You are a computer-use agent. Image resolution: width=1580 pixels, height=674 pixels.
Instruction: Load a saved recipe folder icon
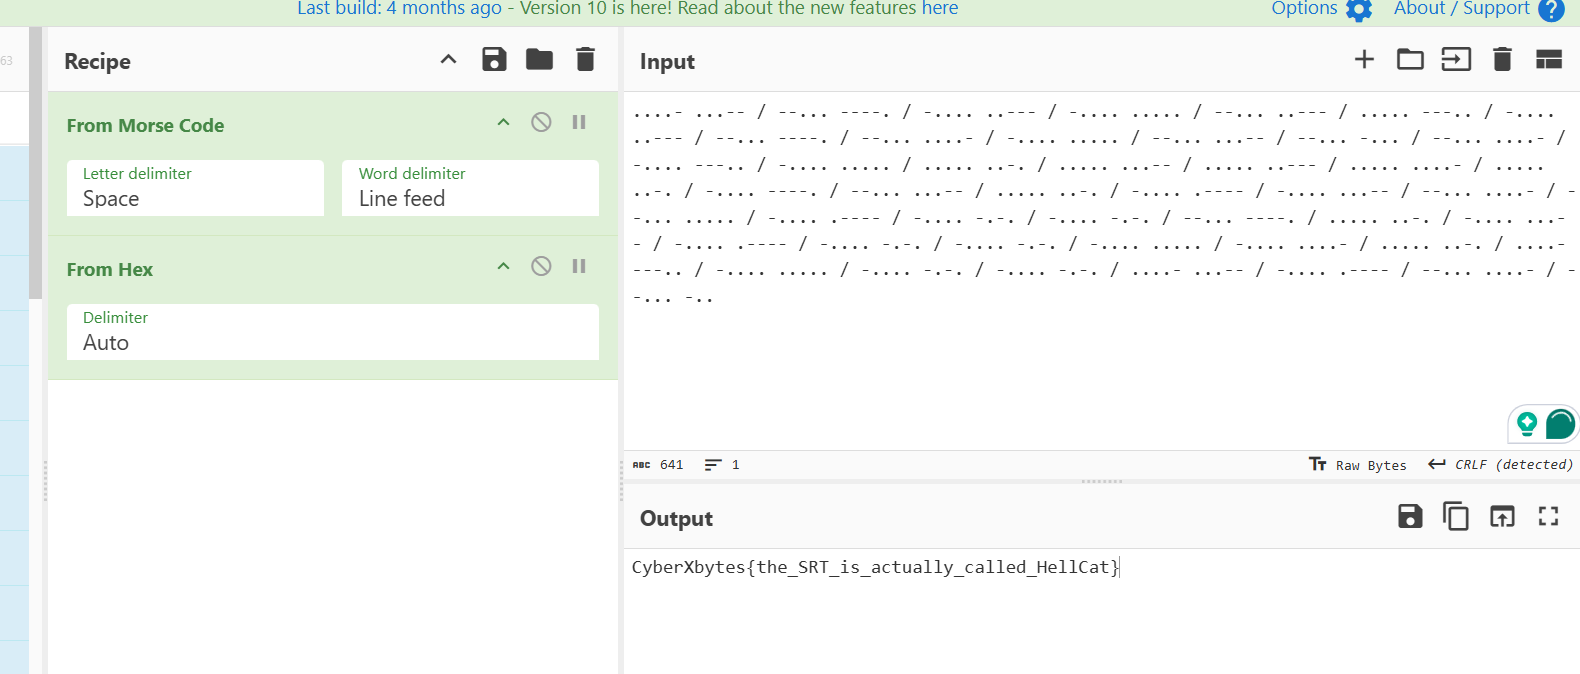tap(539, 60)
